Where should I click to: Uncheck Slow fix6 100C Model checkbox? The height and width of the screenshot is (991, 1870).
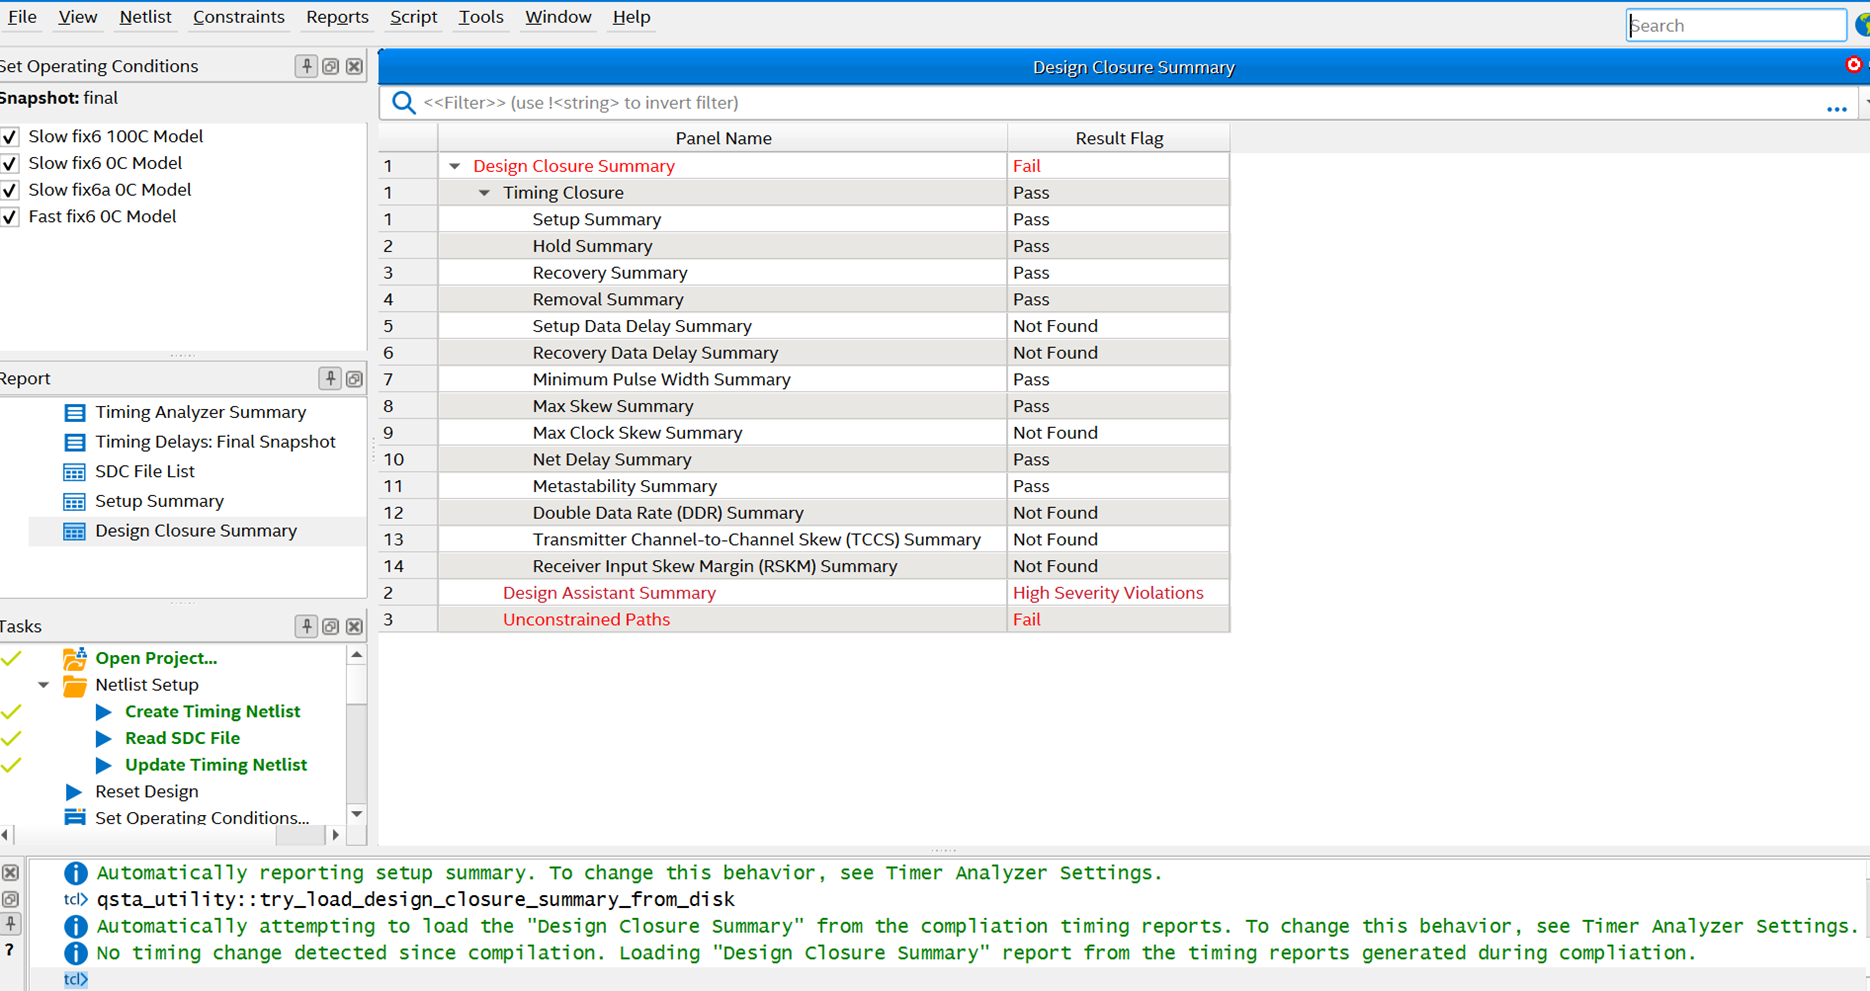click(x=11, y=137)
